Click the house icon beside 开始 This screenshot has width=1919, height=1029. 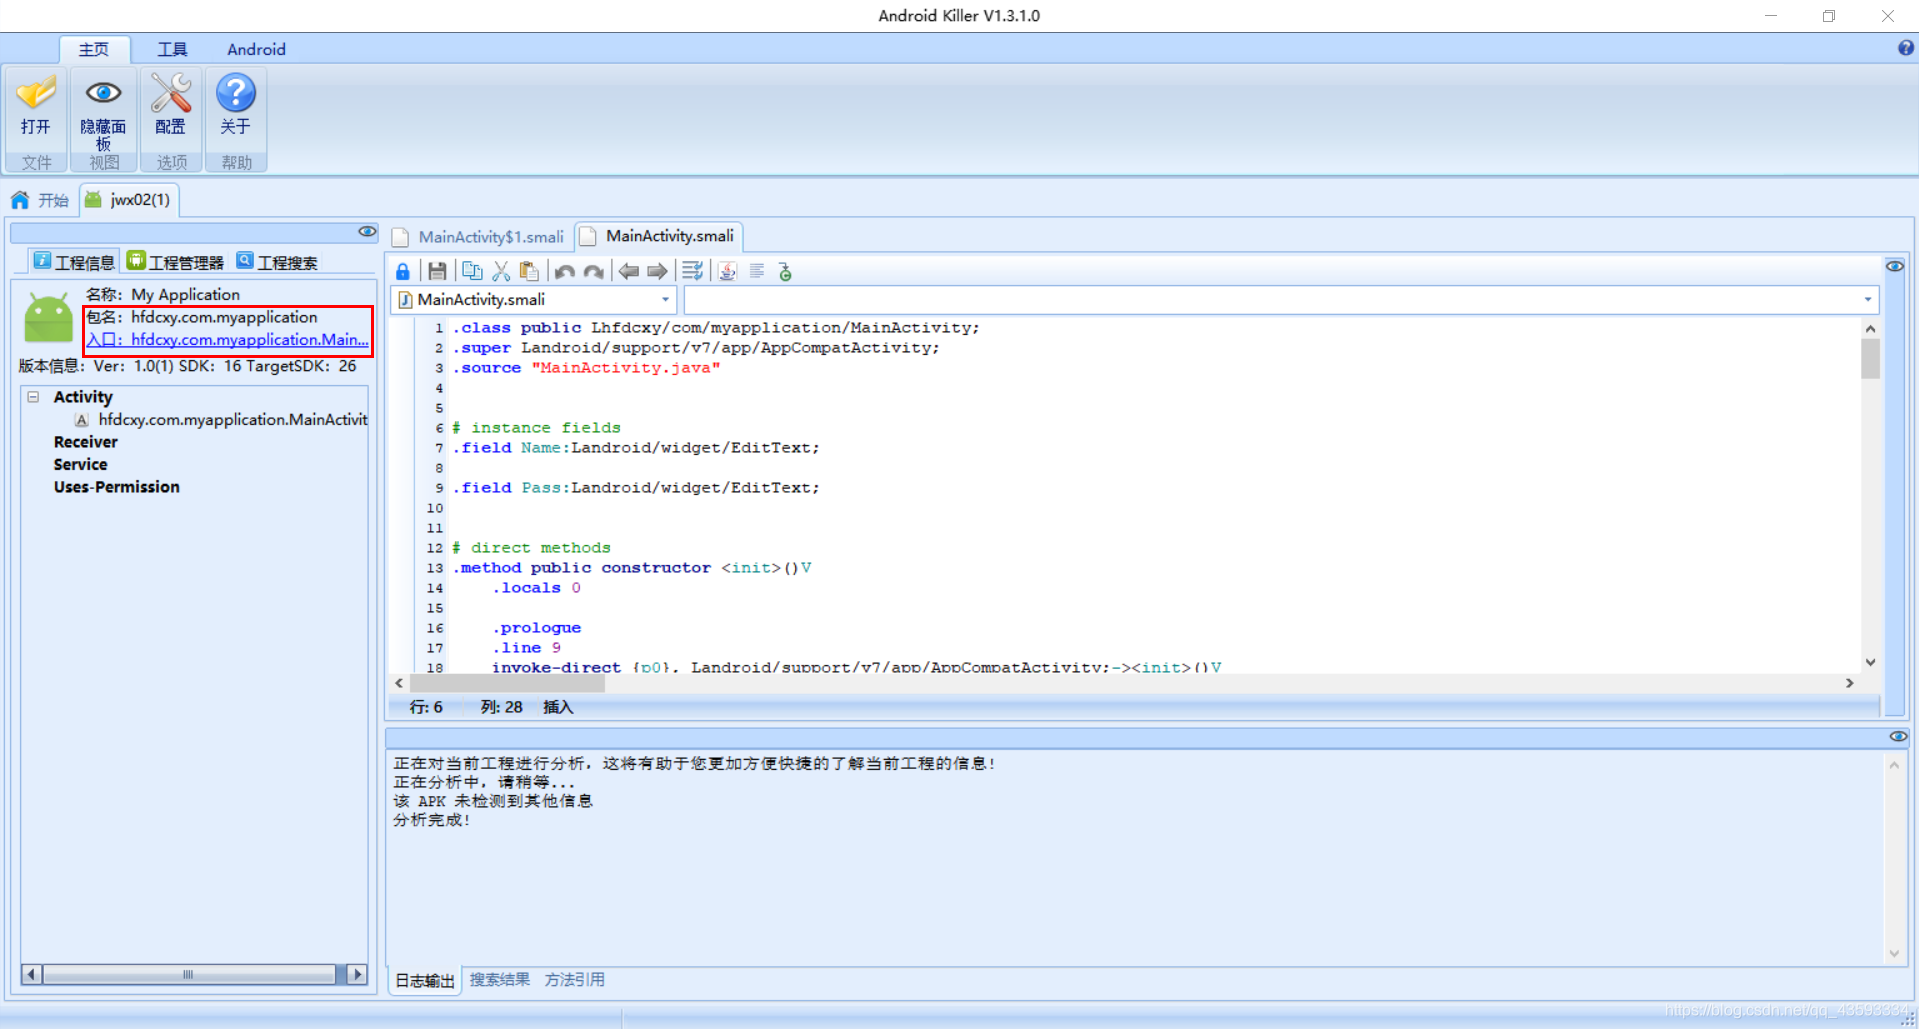pos(20,200)
